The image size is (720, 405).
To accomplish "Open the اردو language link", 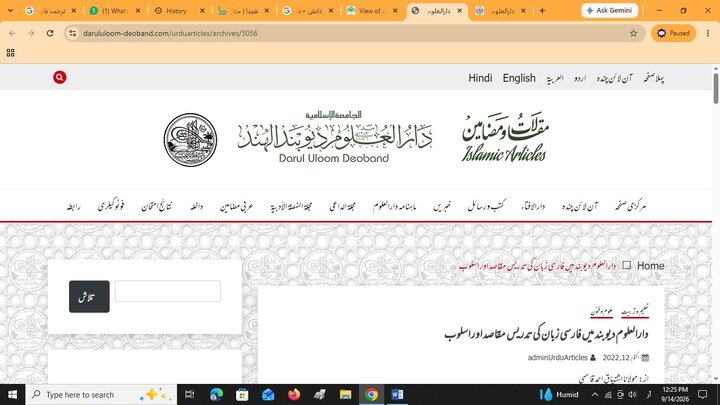I will click(580, 79).
